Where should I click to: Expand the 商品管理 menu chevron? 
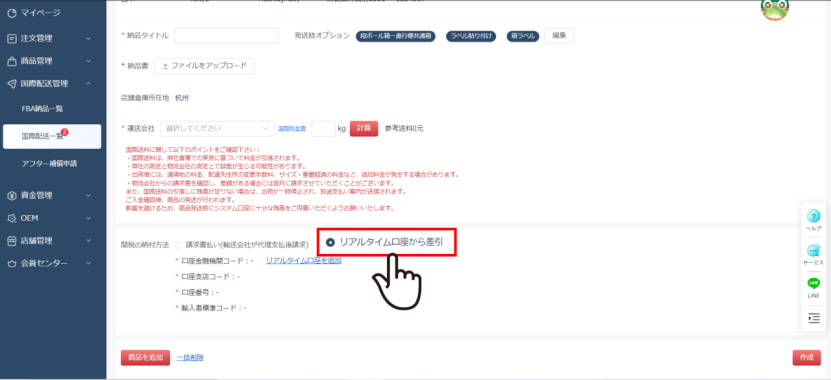88,61
